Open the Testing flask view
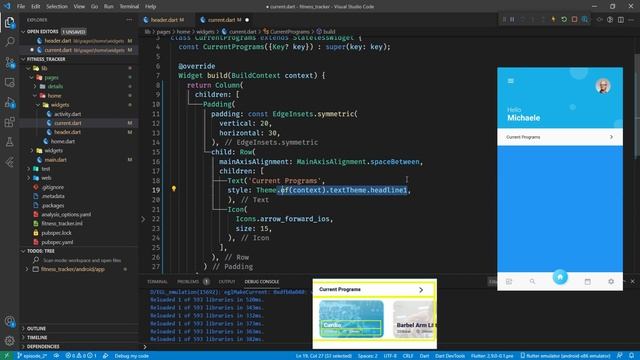The height and width of the screenshot is (360, 640). [x=9, y=142]
